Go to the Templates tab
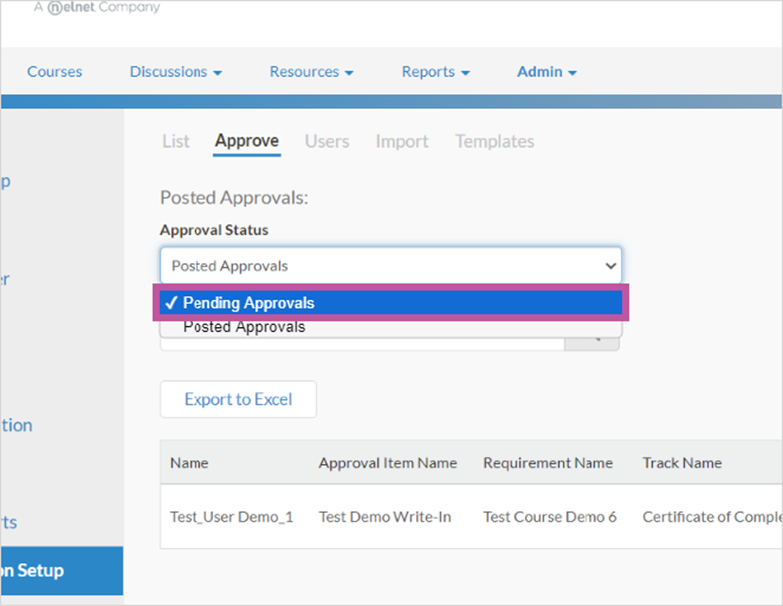 point(494,142)
